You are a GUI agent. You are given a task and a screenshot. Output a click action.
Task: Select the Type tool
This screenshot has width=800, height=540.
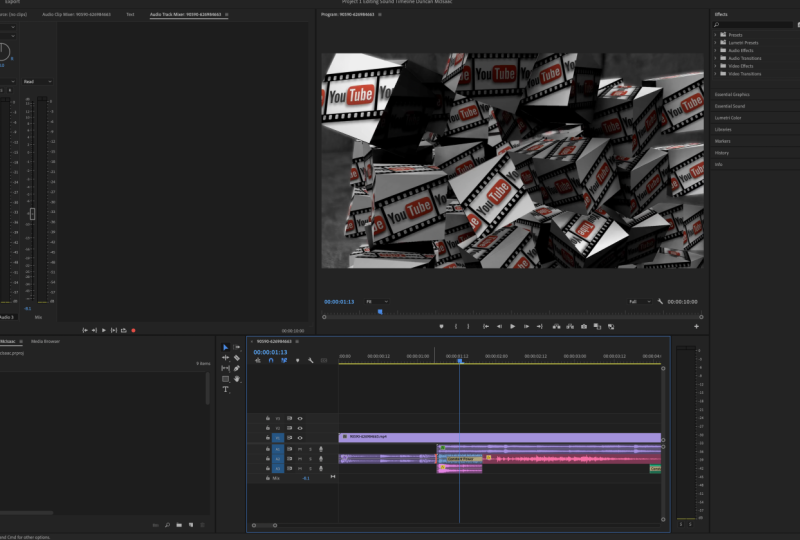pyautogui.click(x=226, y=389)
